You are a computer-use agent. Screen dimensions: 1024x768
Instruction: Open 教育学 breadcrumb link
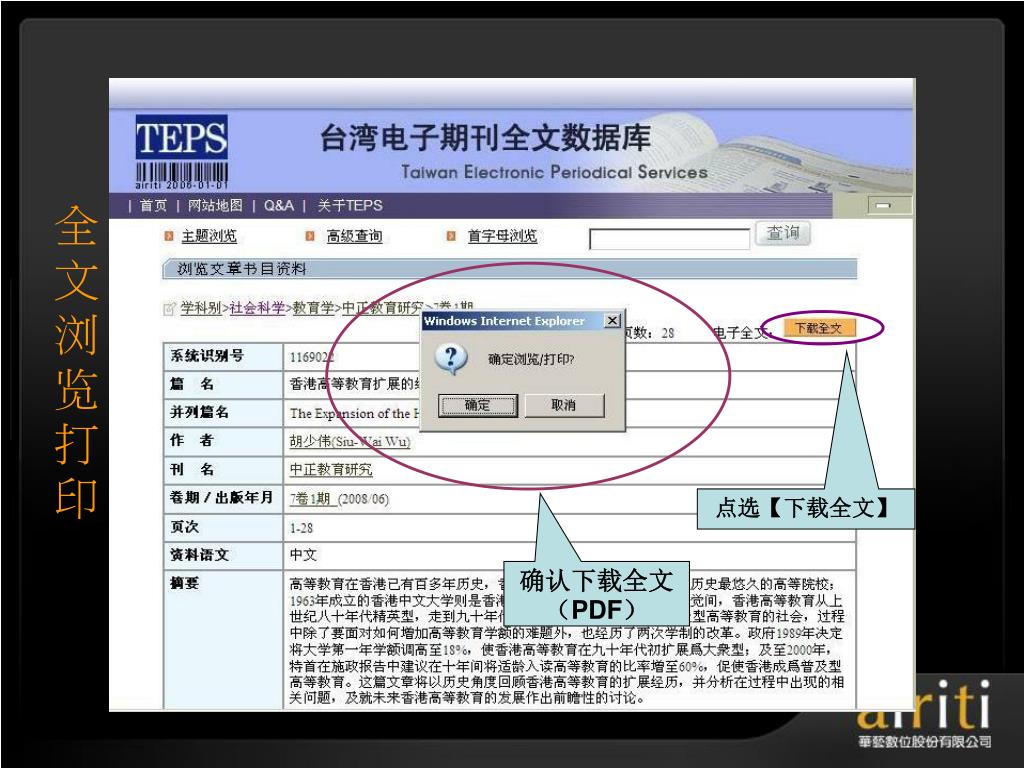coord(313,308)
